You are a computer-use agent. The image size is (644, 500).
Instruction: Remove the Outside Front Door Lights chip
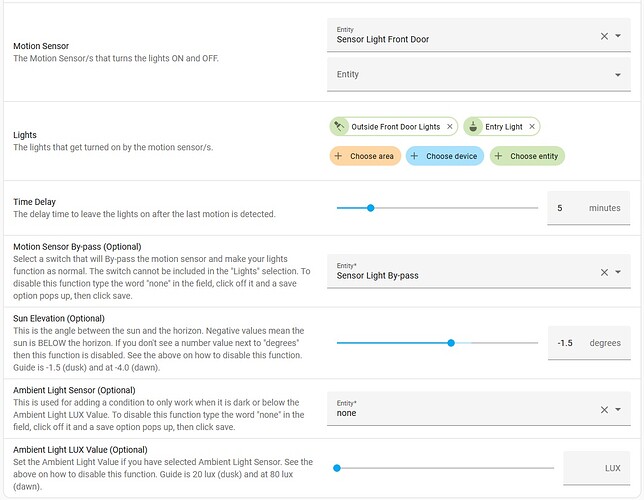(x=450, y=127)
